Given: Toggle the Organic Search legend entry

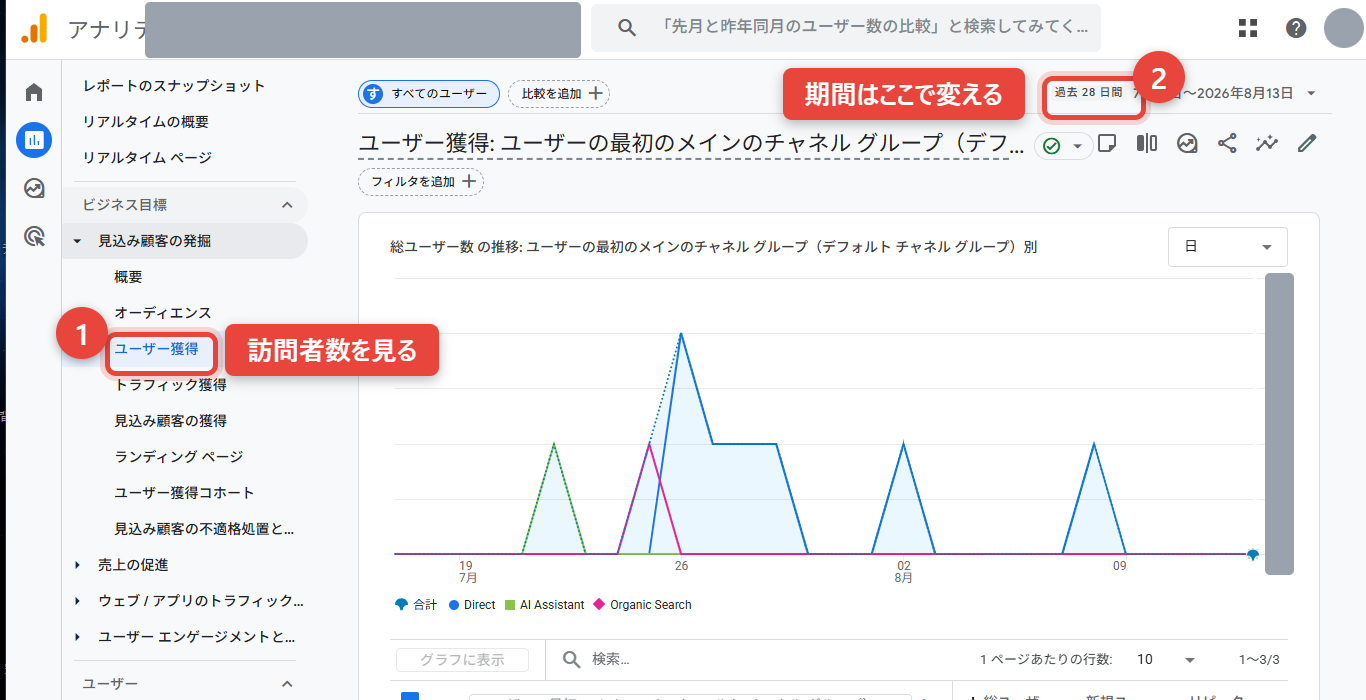Looking at the screenshot, I should click(642, 605).
